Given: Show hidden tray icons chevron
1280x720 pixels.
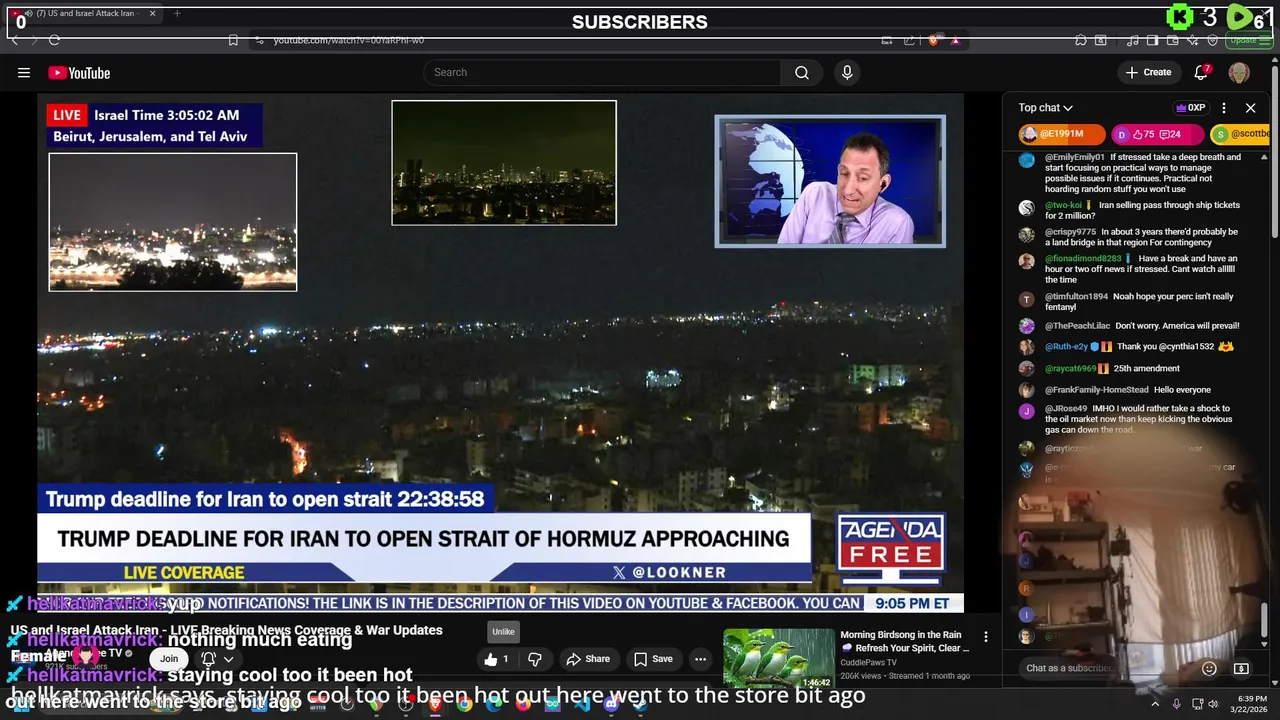Looking at the screenshot, I should pyautogui.click(x=1155, y=704).
